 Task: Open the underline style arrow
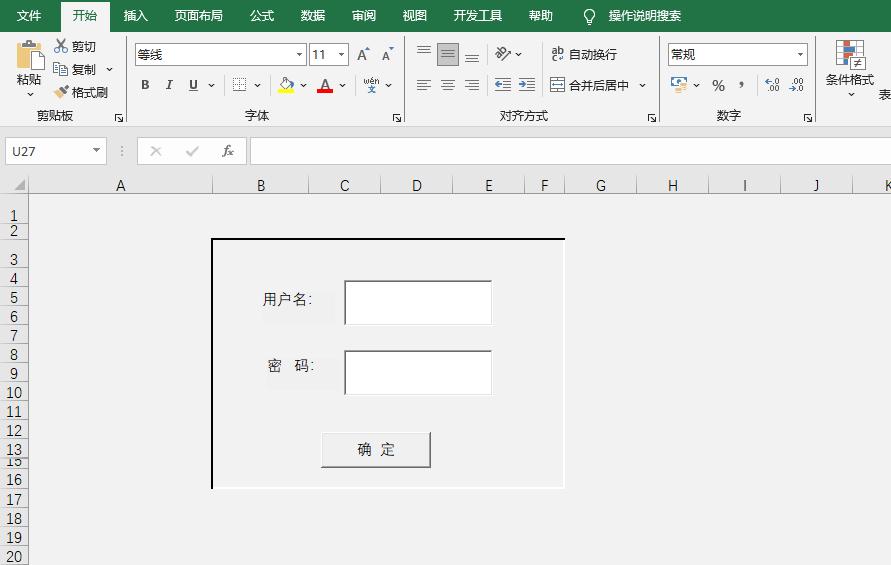point(211,85)
